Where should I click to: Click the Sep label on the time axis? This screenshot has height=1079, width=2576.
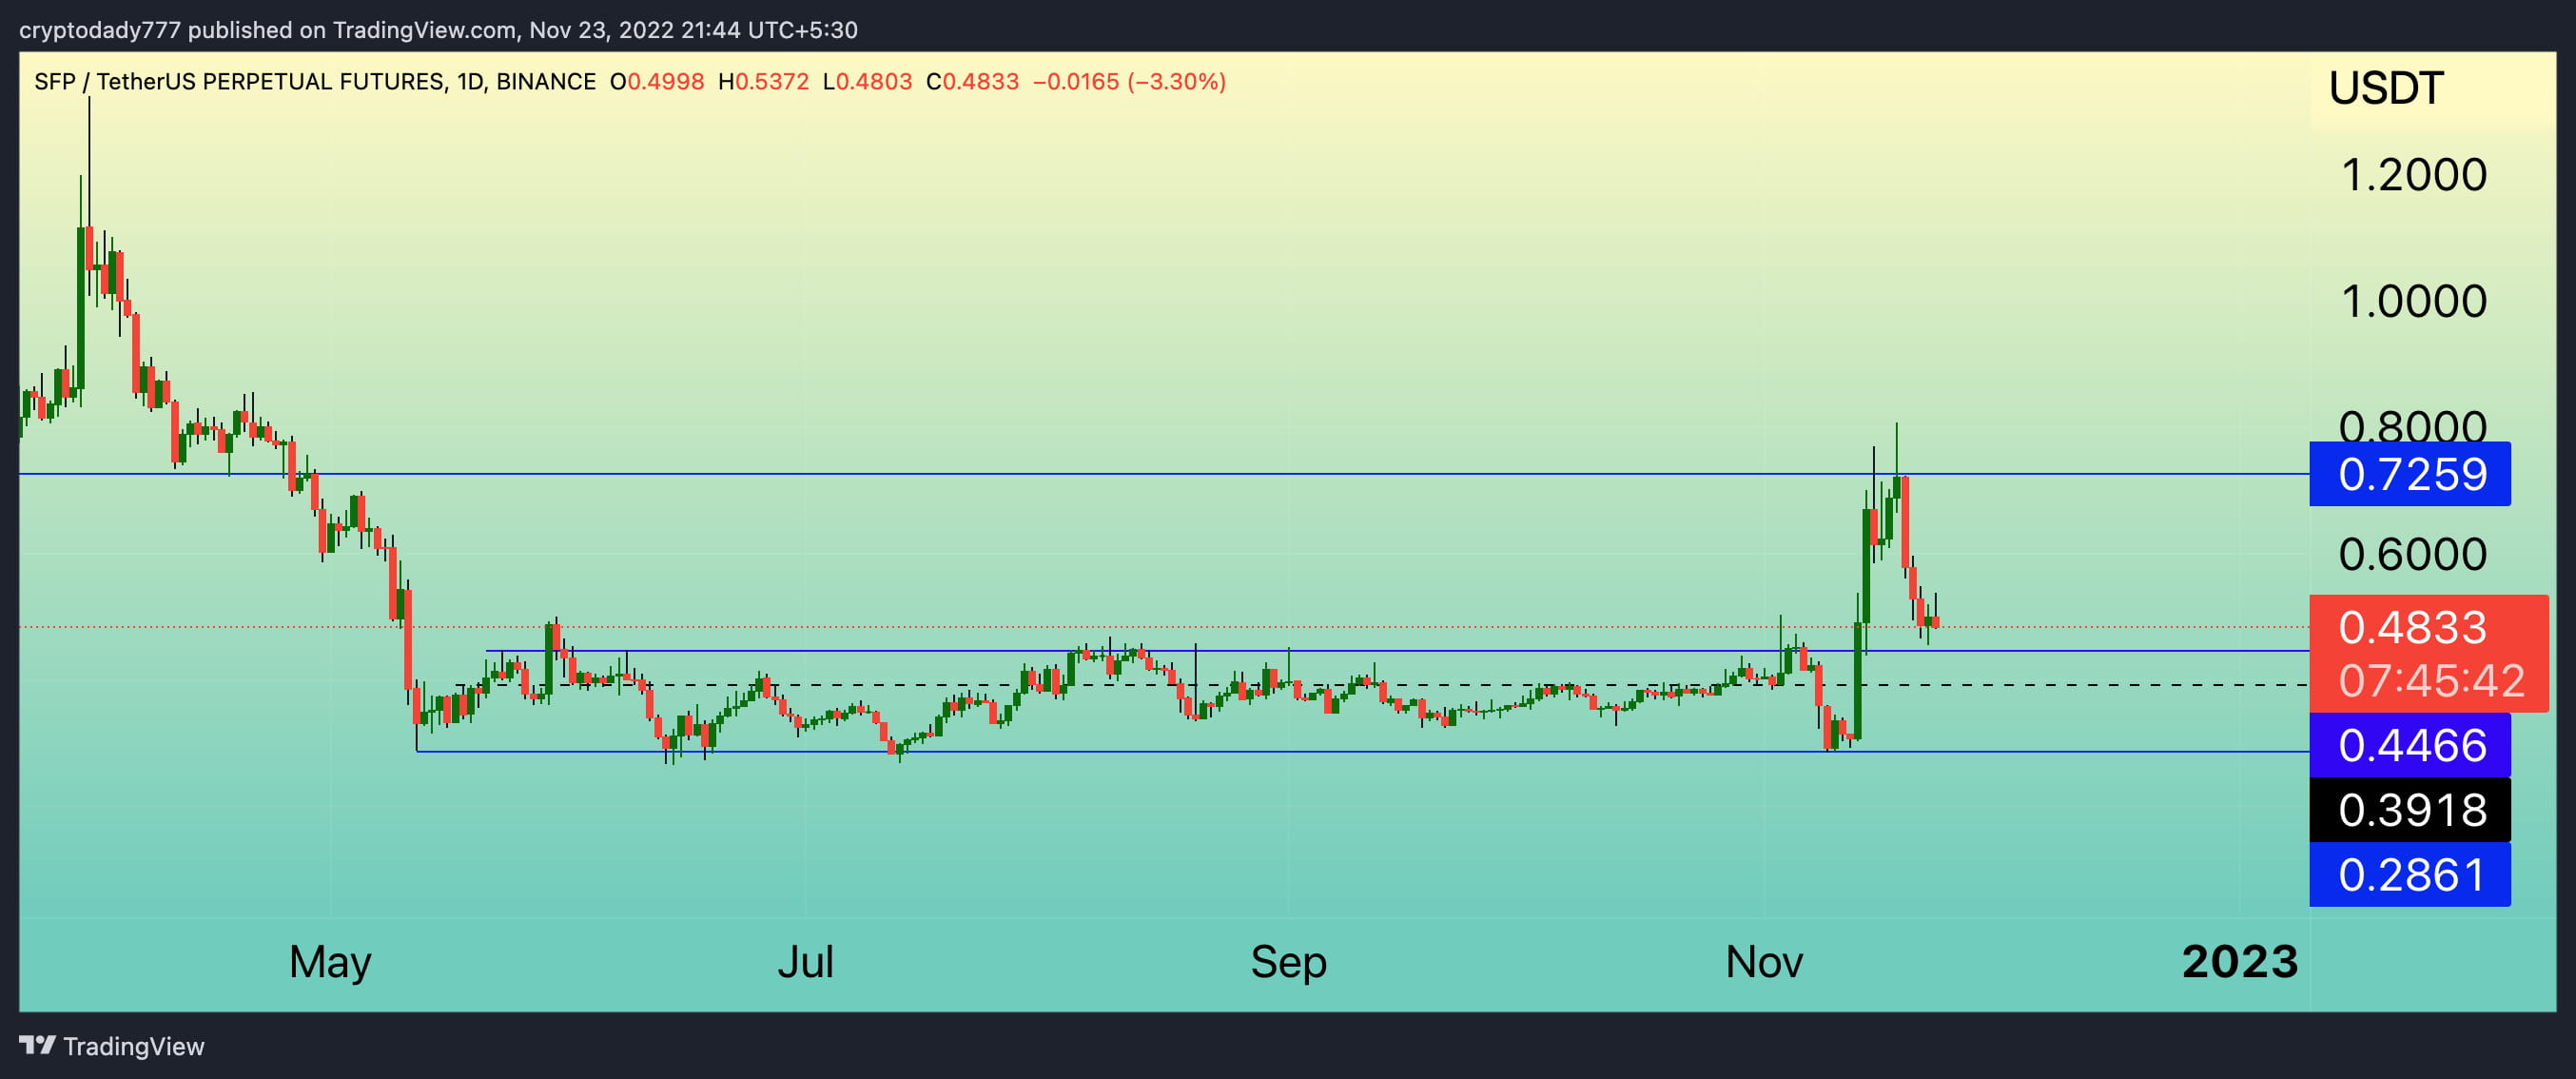1290,961
